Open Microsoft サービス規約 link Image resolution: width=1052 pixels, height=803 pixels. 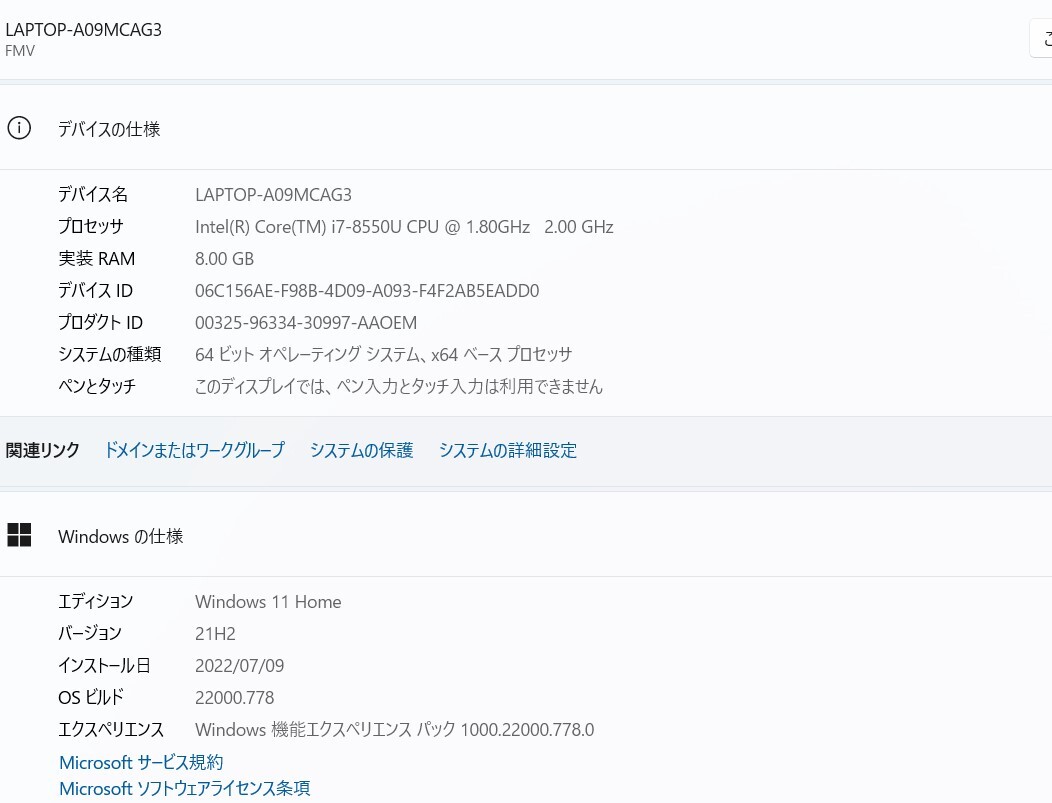pos(141,763)
